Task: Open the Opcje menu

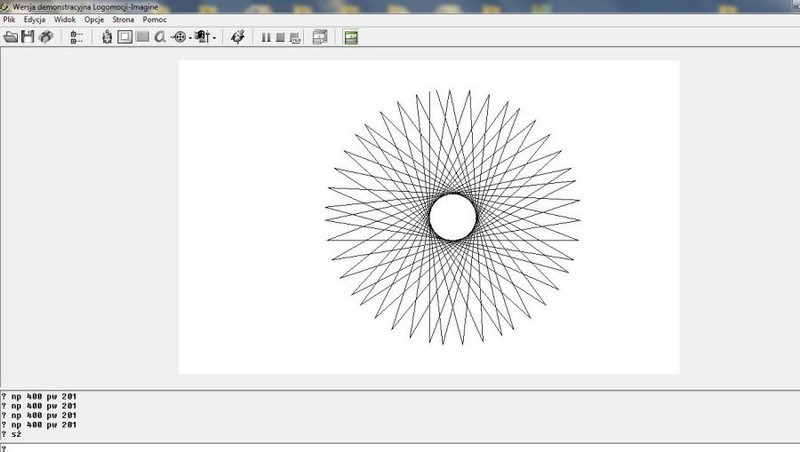Action: coord(94,20)
